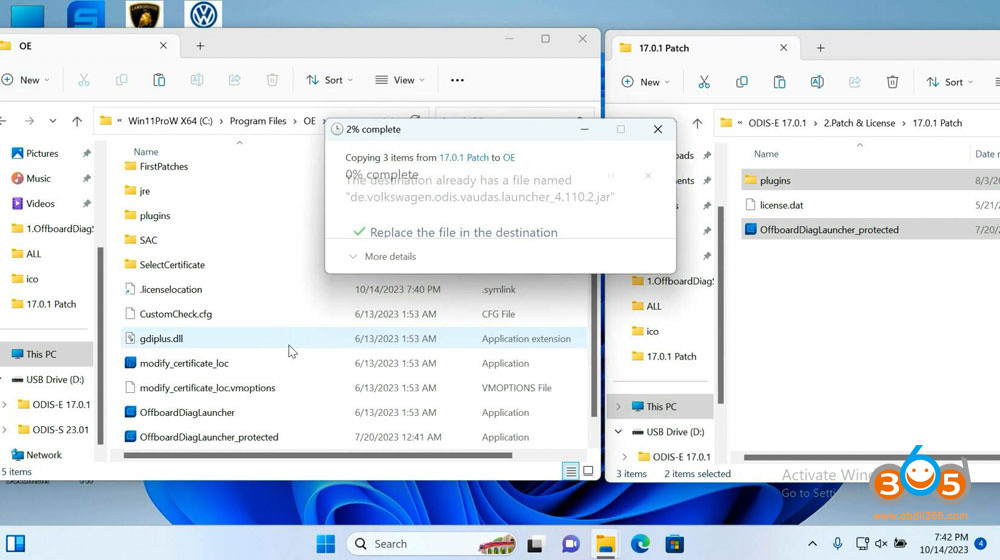Open New dropdown in 17.0.1 Patch window
This screenshot has height=560, width=1000.
(645, 82)
